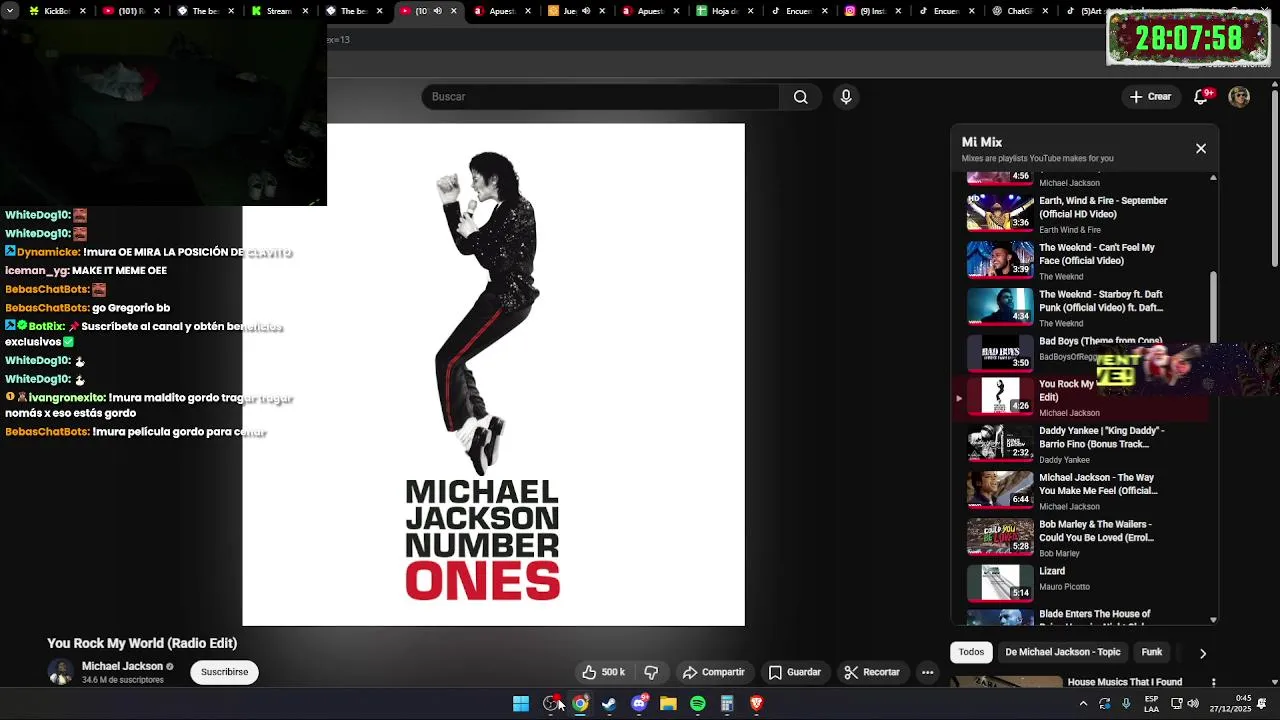Click the Crear button
The width and height of the screenshot is (1280, 720).
pyautogui.click(x=1150, y=97)
